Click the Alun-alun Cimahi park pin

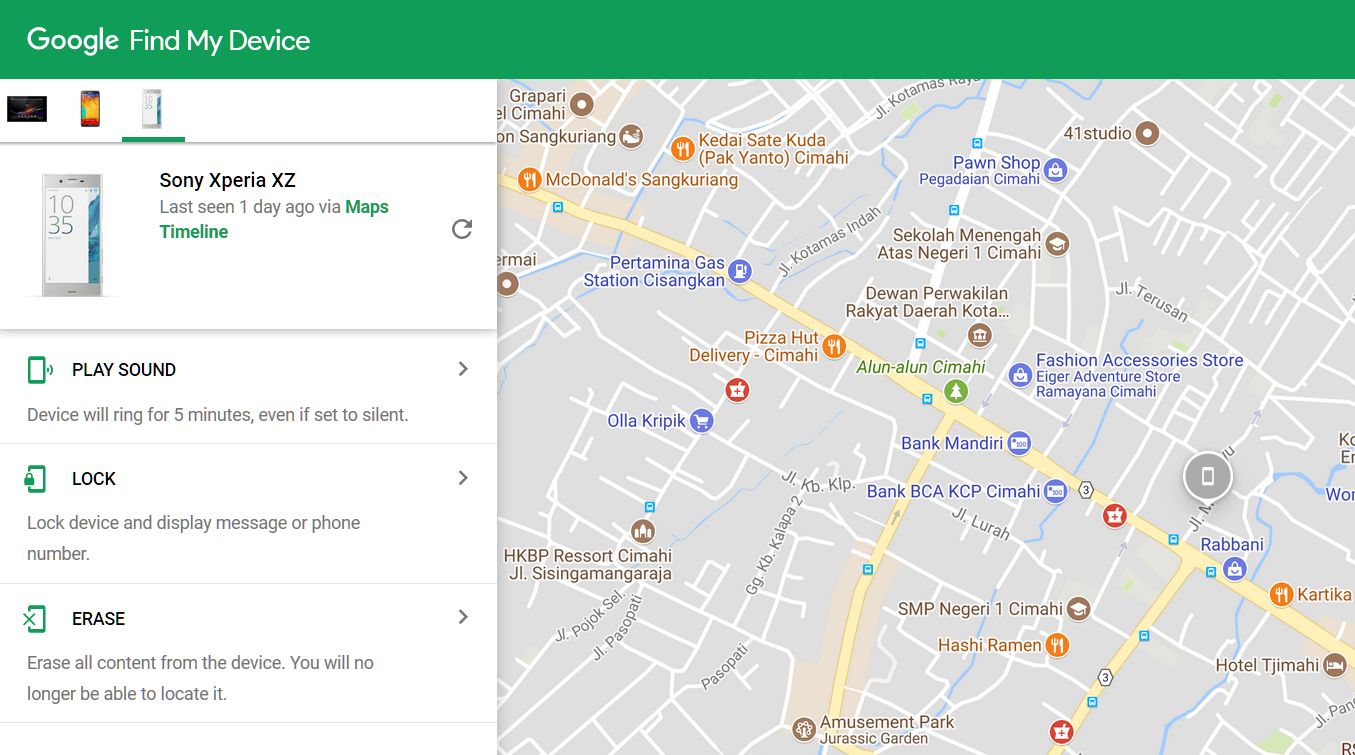tap(957, 390)
